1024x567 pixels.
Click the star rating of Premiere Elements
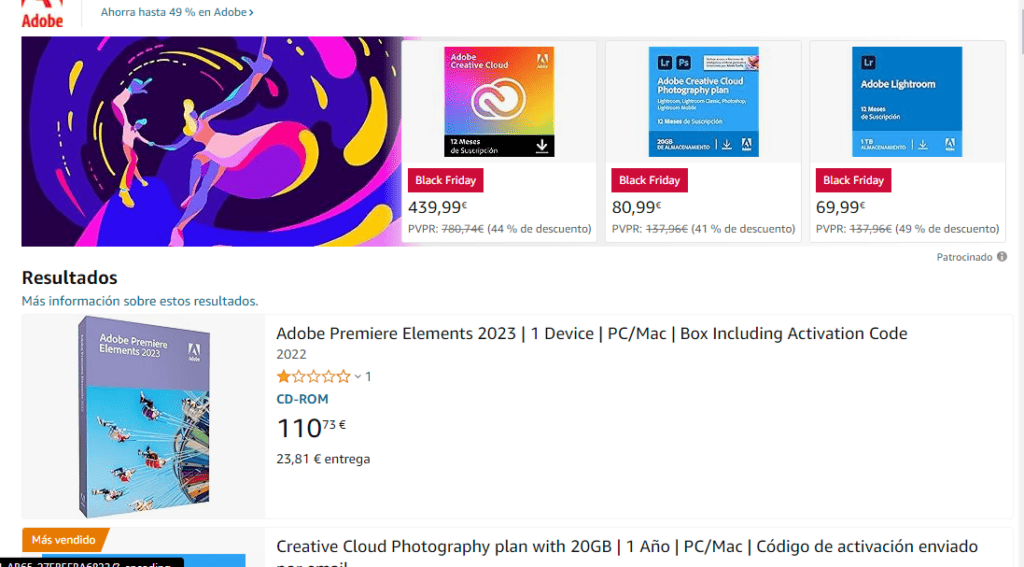click(x=313, y=376)
